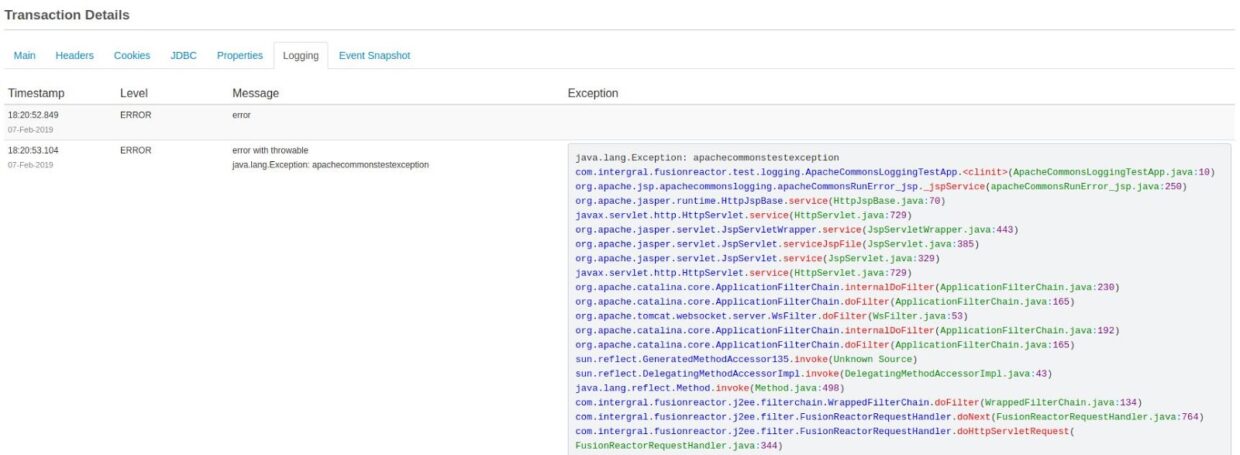Viewport: 1240px width, 455px height.
Task: Select the Cookies tab
Action: [x=132, y=56]
